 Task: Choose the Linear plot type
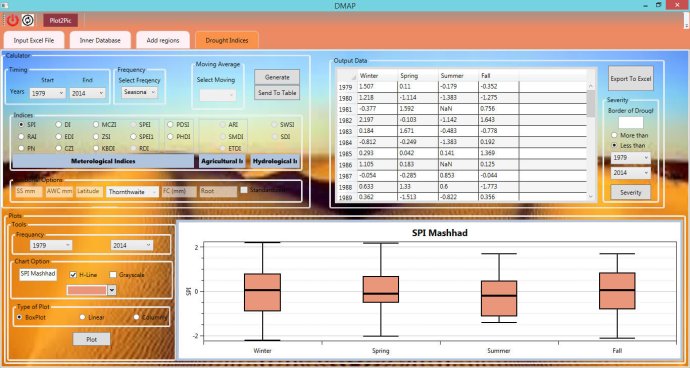83,317
